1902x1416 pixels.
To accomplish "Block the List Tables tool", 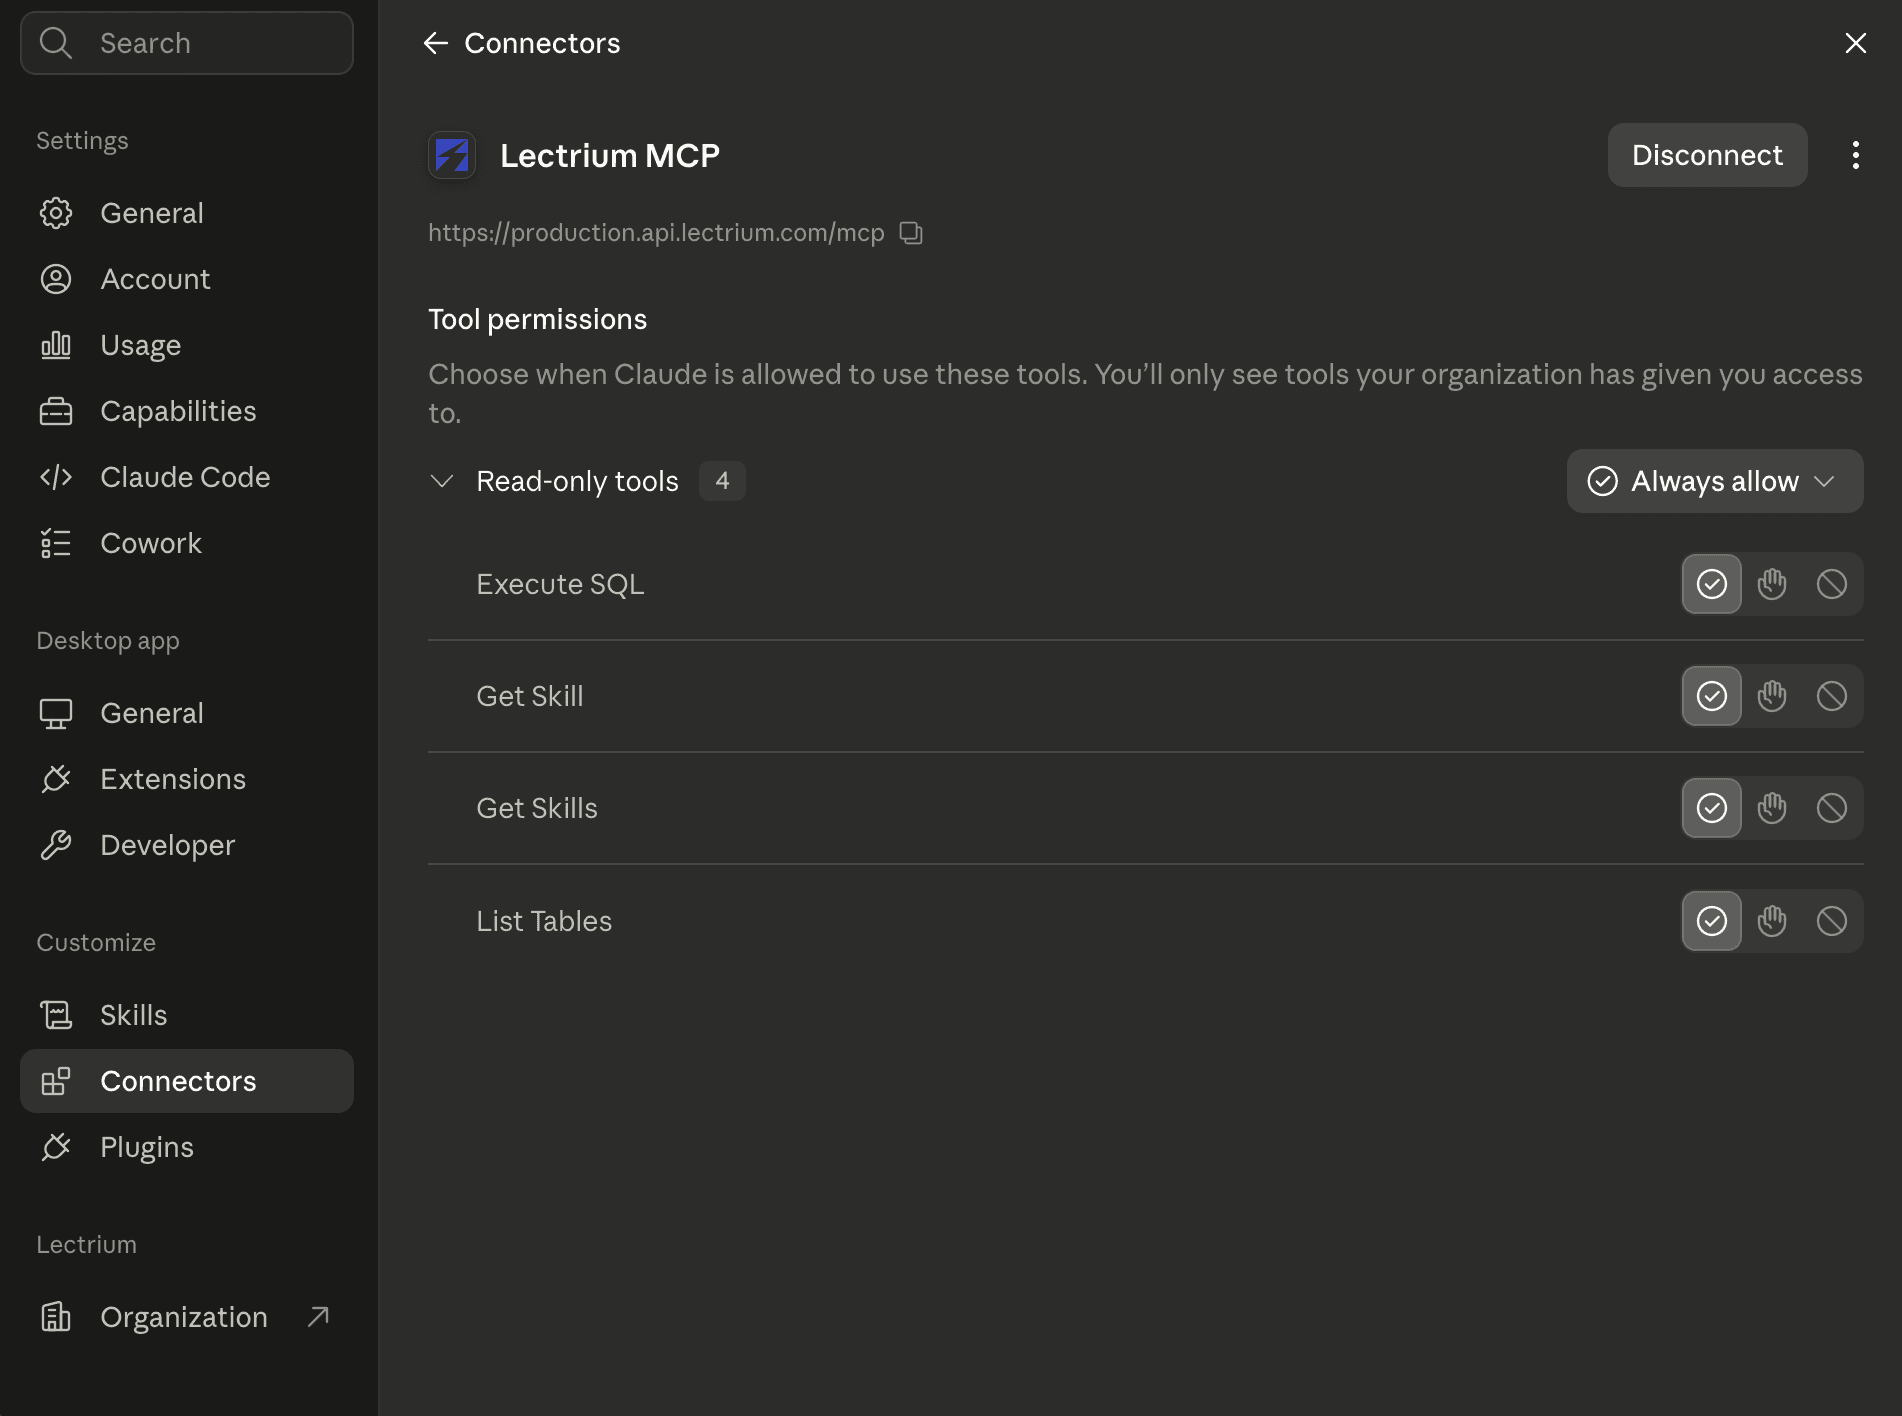I will point(1832,921).
